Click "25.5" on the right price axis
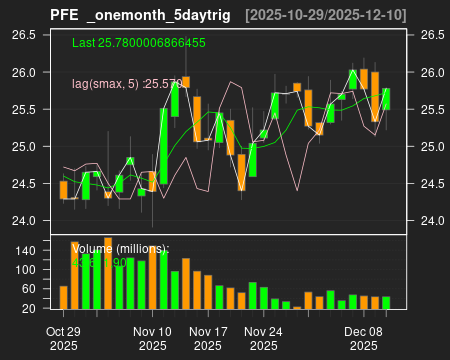The width and height of the screenshot is (450, 360). 433,109
